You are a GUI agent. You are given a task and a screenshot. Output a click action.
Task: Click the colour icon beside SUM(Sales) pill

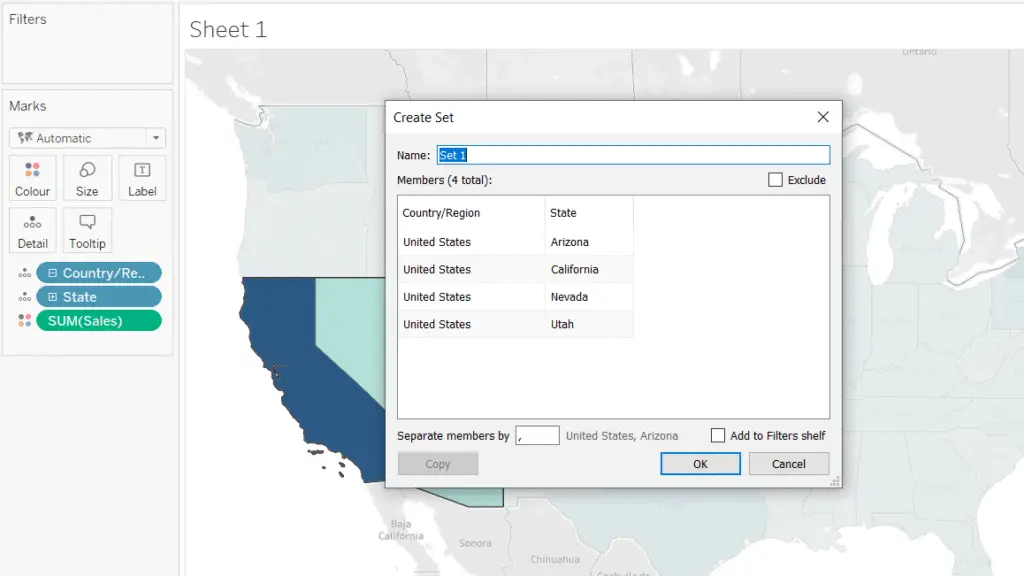tap(24, 321)
